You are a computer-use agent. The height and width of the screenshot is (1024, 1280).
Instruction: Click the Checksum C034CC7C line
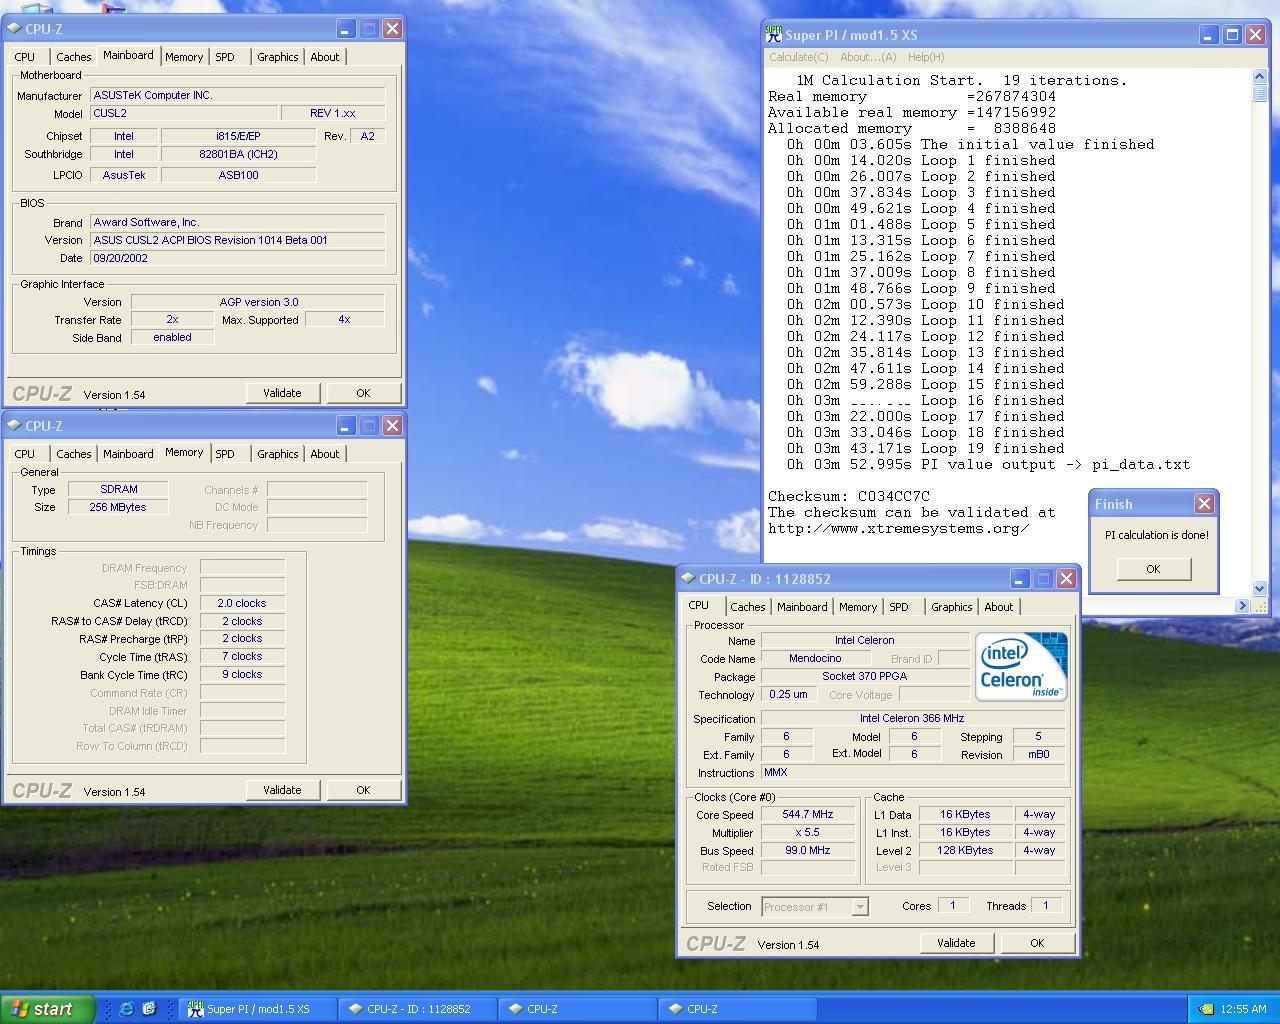point(849,496)
